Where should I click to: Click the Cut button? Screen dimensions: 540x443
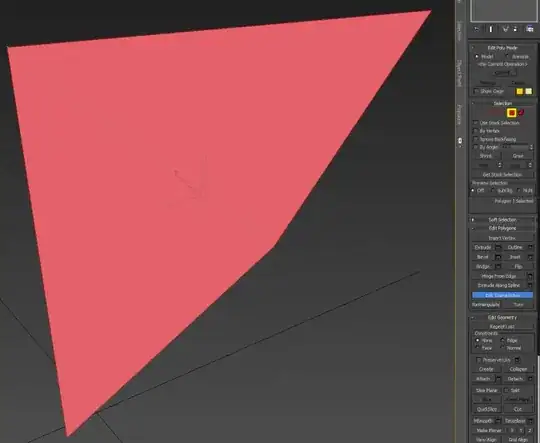coord(518,409)
